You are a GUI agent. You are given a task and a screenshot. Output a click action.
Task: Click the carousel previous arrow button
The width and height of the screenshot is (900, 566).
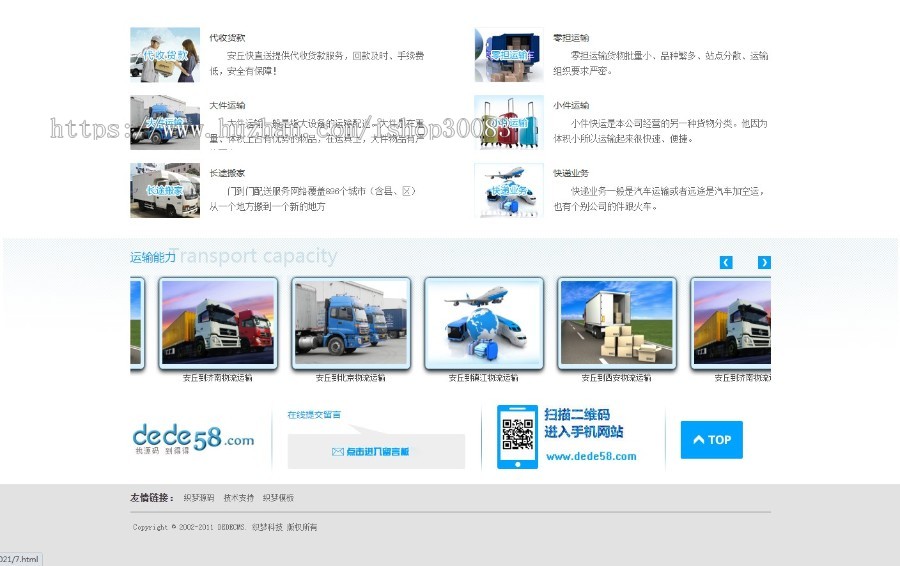tap(726, 262)
